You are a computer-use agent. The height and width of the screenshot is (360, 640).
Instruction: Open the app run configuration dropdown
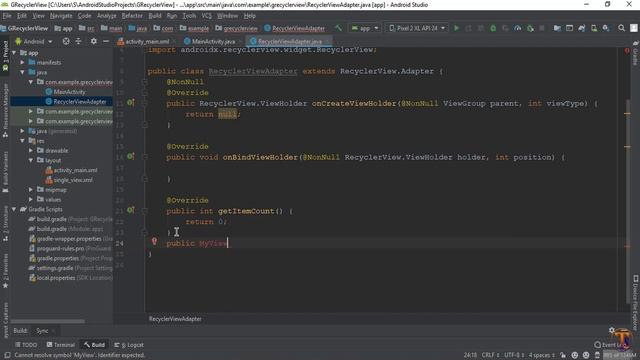tap(365, 28)
